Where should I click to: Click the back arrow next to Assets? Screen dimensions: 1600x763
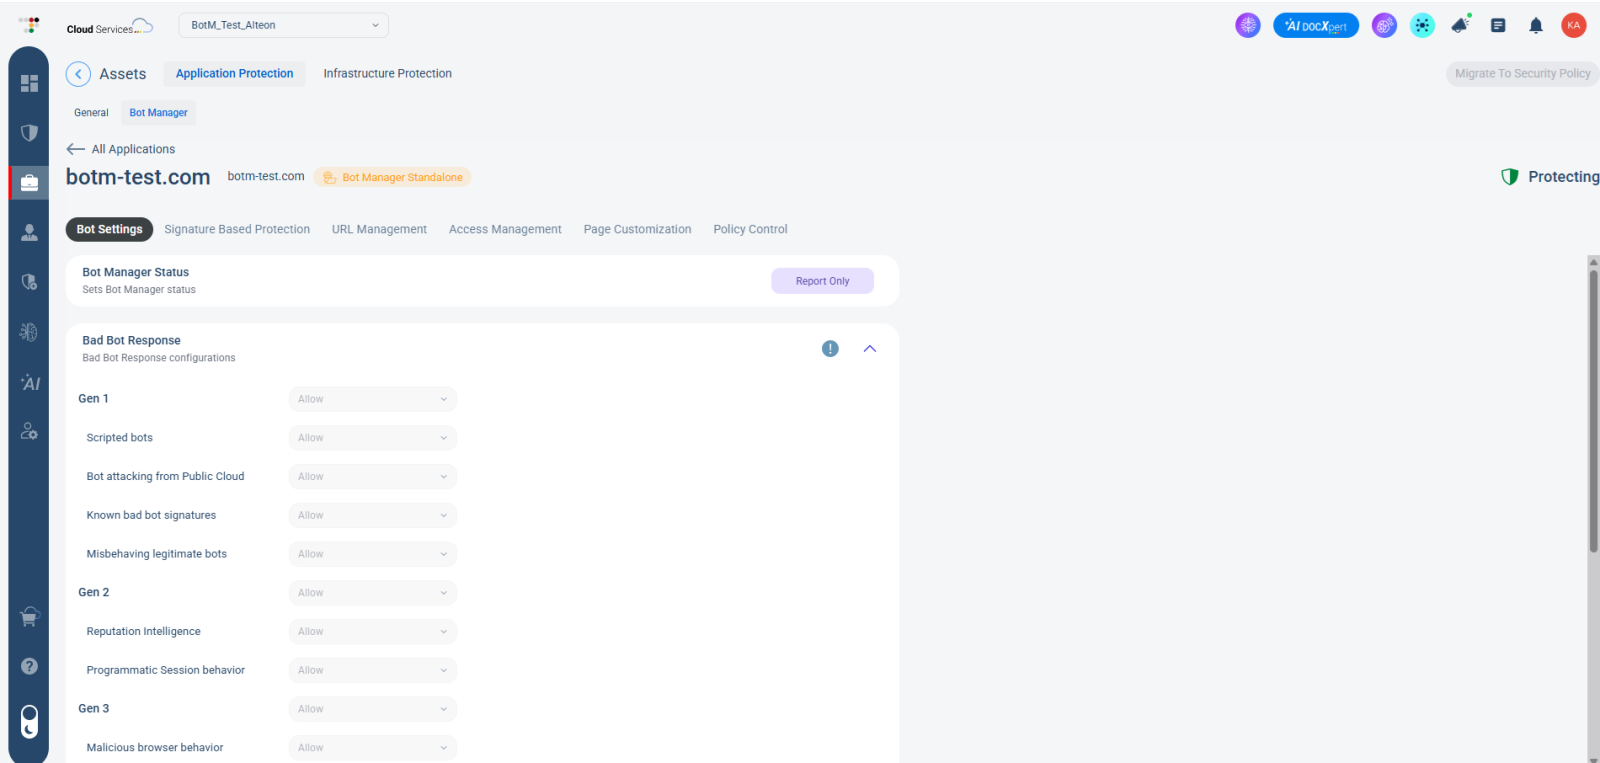click(78, 74)
